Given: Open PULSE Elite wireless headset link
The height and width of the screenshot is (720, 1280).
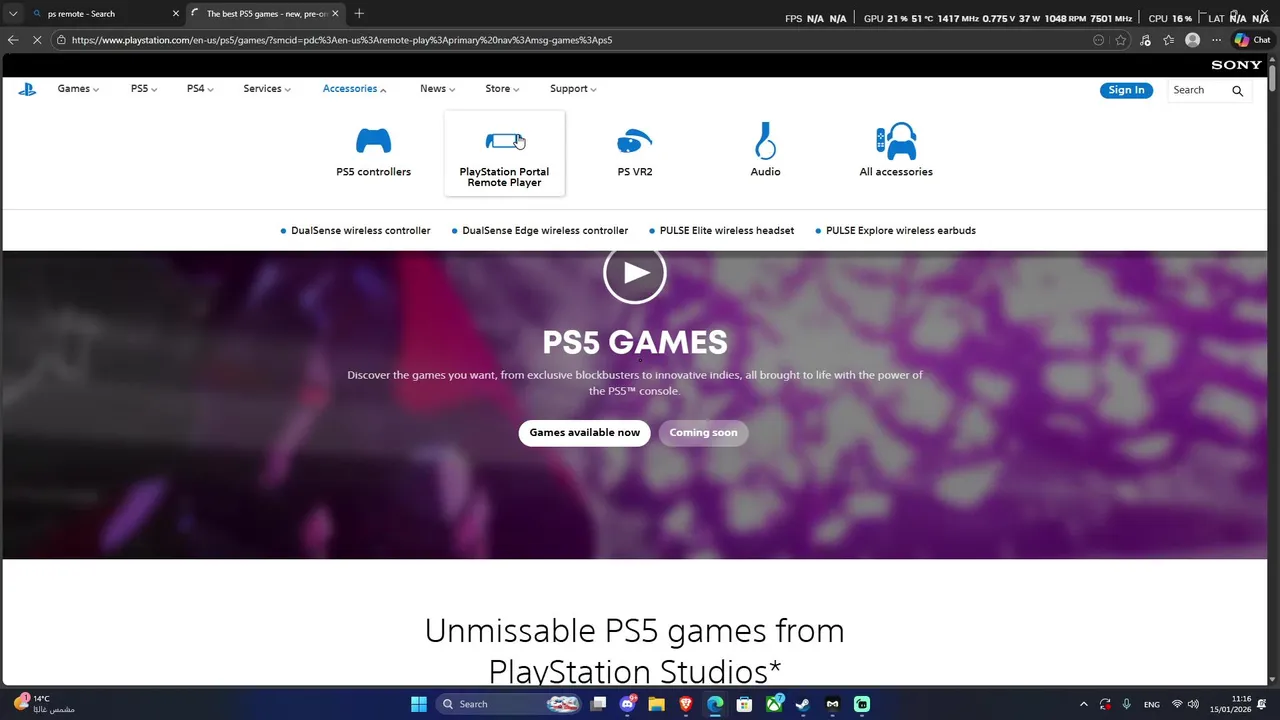Looking at the screenshot, I should point(727,230).
